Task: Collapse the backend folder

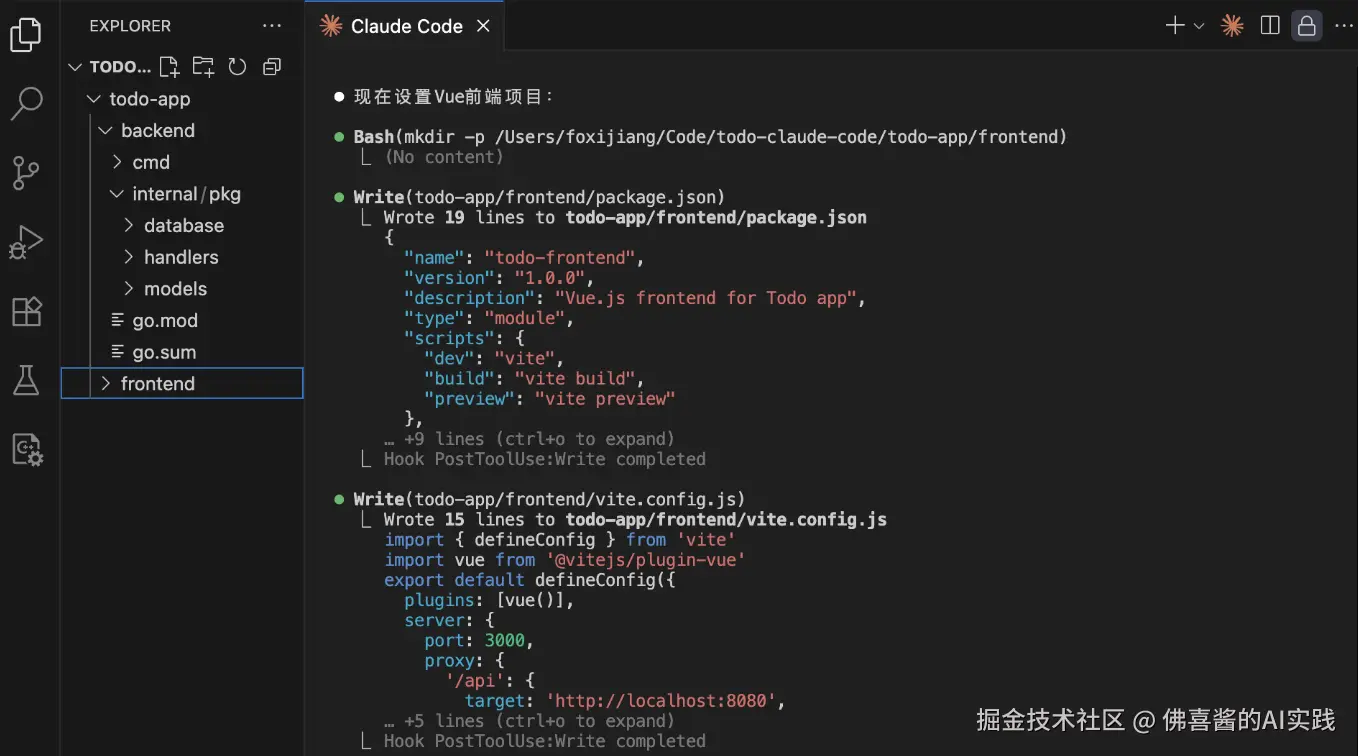Action: [106, 131]
